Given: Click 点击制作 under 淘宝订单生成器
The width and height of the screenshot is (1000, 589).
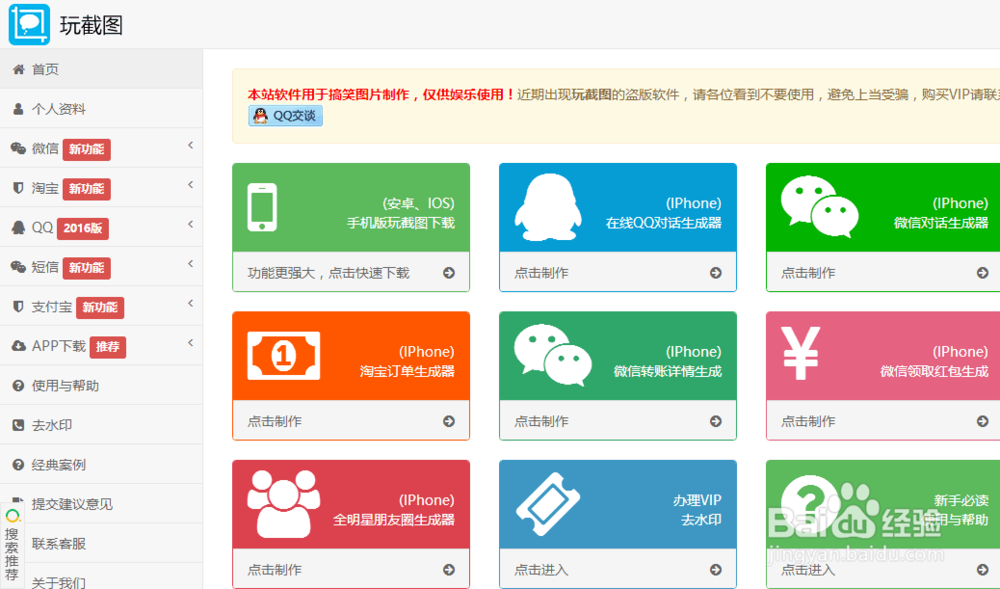Looking at the screenshot, I should pyautogui.click(x=275, y=421).
